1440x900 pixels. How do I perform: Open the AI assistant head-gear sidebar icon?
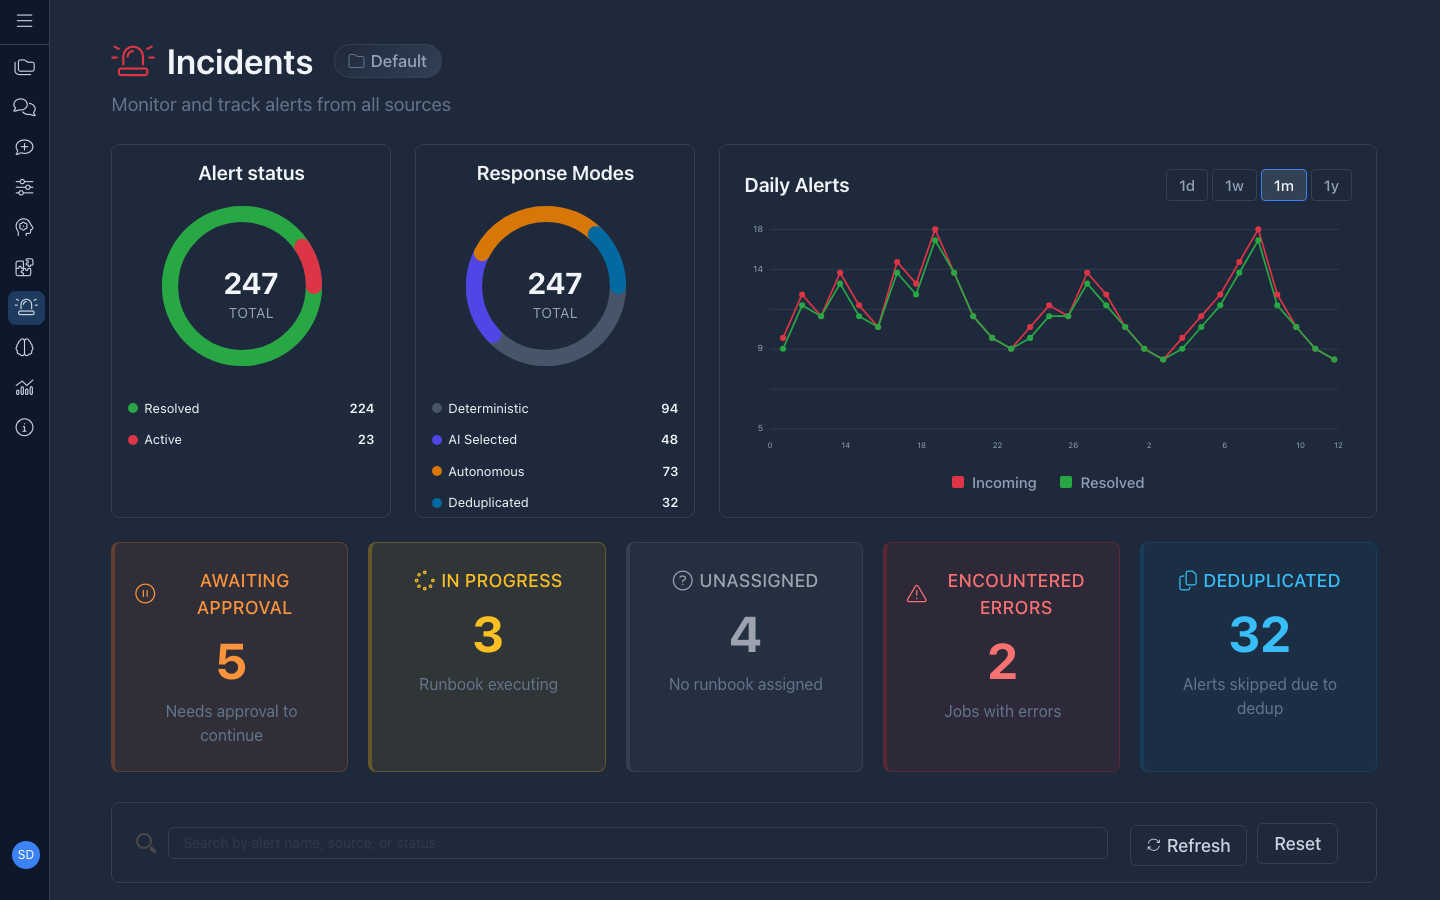coord(24,227)
